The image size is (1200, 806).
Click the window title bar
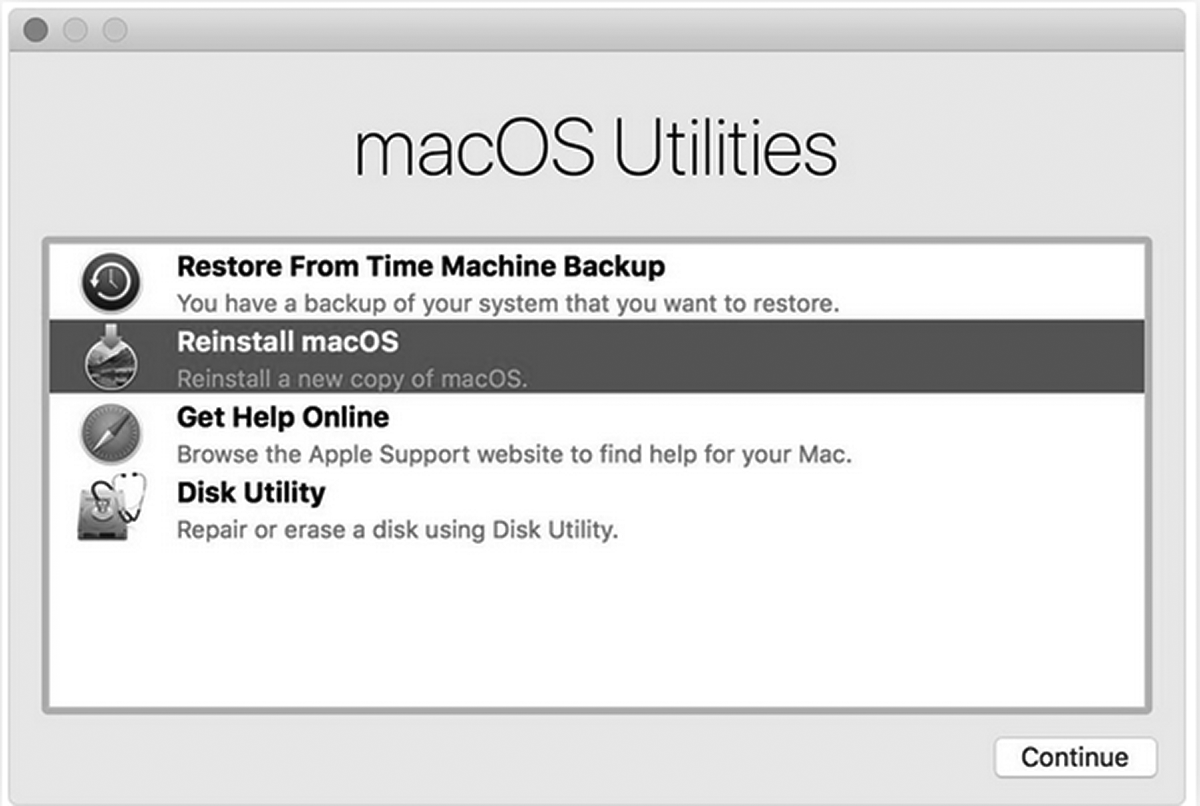pyautogui.click(x=600, y=30)
